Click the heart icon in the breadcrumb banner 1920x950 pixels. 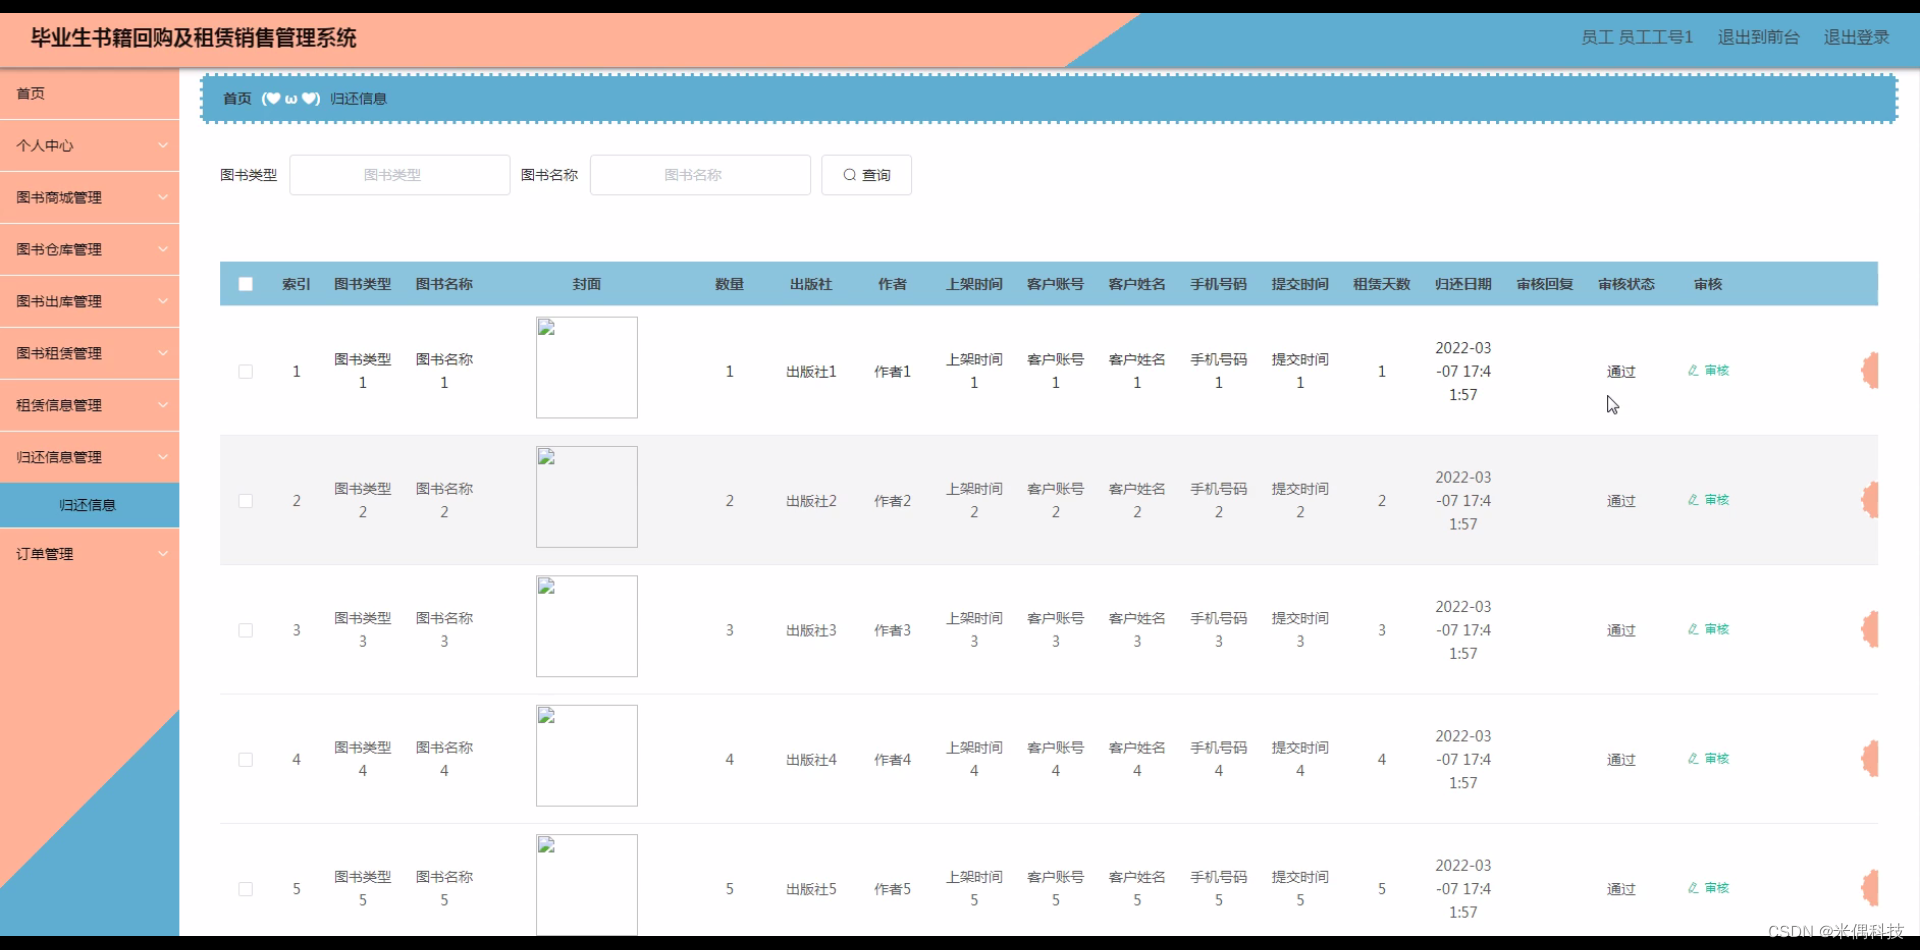coord(272,98)
